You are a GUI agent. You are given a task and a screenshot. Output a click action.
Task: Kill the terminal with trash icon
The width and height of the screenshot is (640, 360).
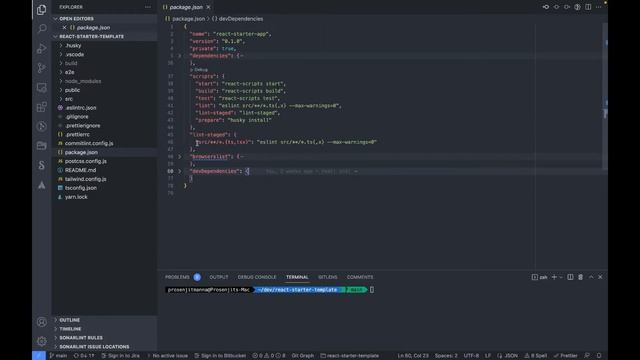pyautogui.click(x=580, y=277)
